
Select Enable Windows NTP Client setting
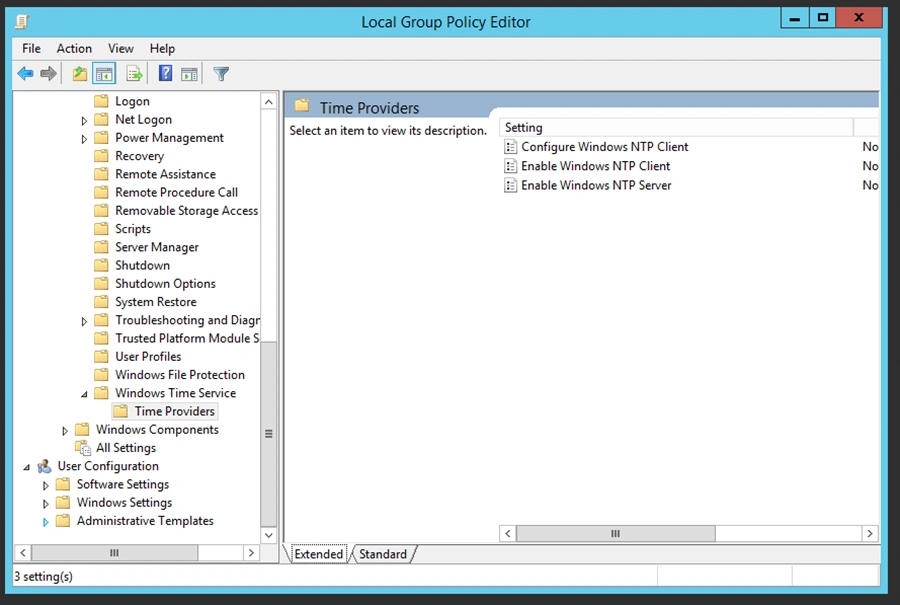595,166
